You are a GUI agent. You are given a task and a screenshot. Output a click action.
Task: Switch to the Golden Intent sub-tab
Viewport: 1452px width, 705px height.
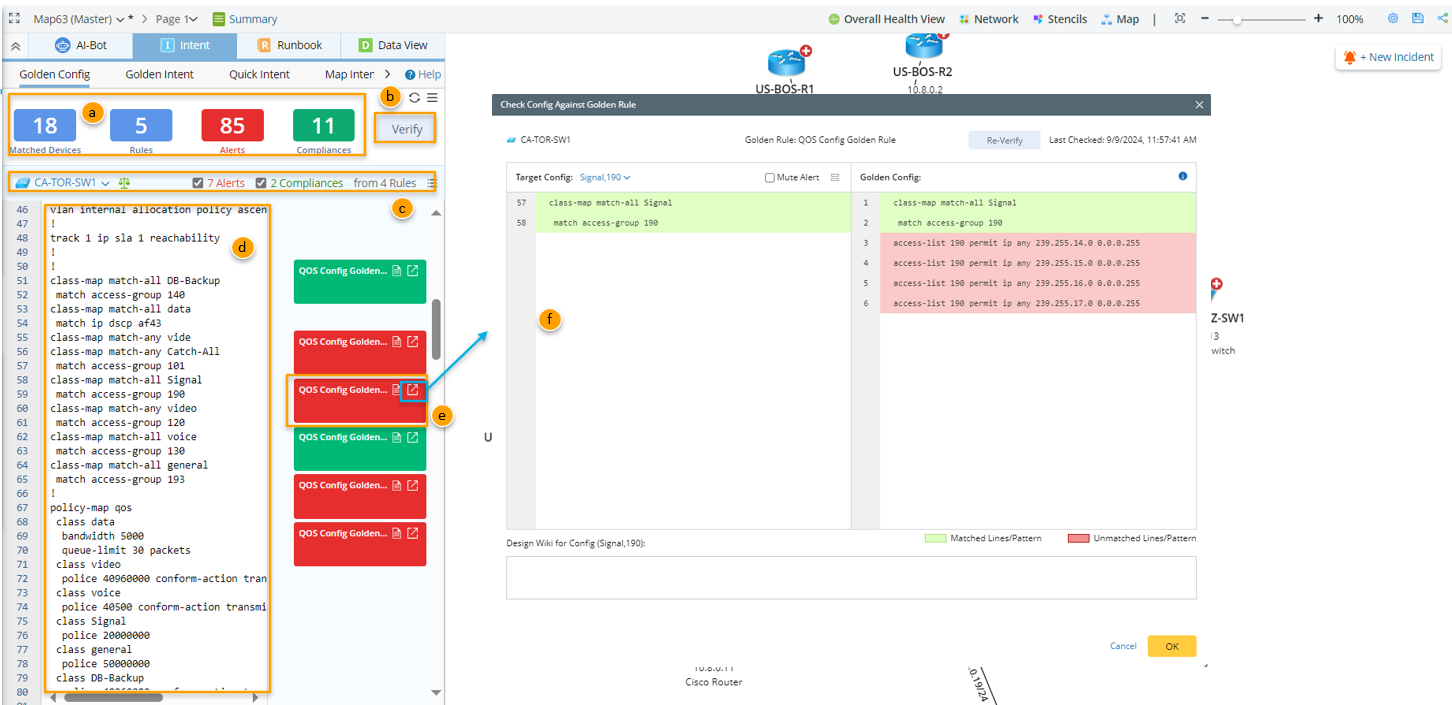pyautogui.click(x=160, y=74)
